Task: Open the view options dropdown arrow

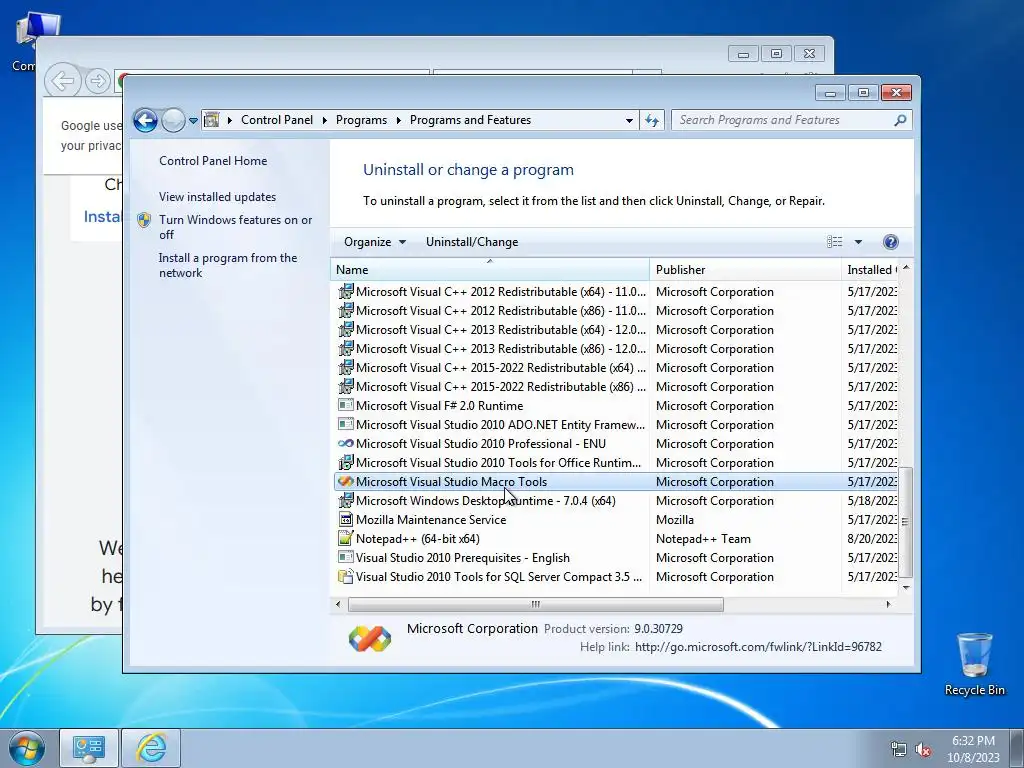Action: click(858, 242)
